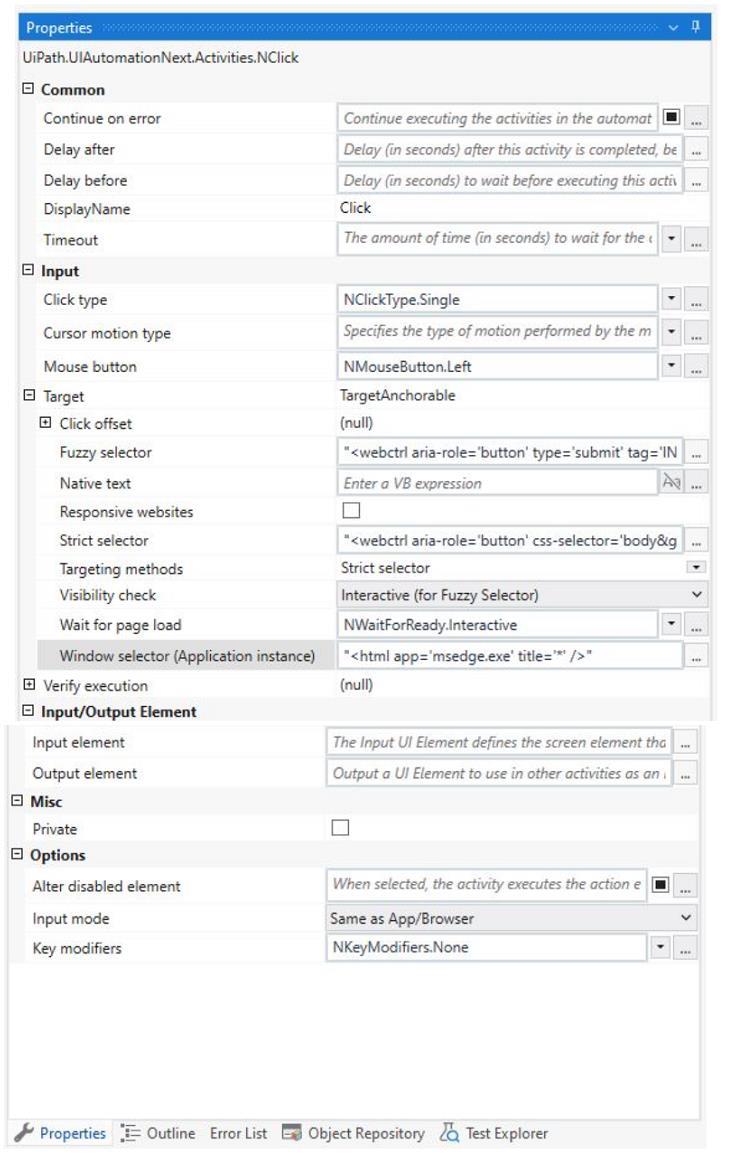The height and width of the screenshot is (1176, 749).
Task: Open the Input mode dropdown
Action: [685, 917]
